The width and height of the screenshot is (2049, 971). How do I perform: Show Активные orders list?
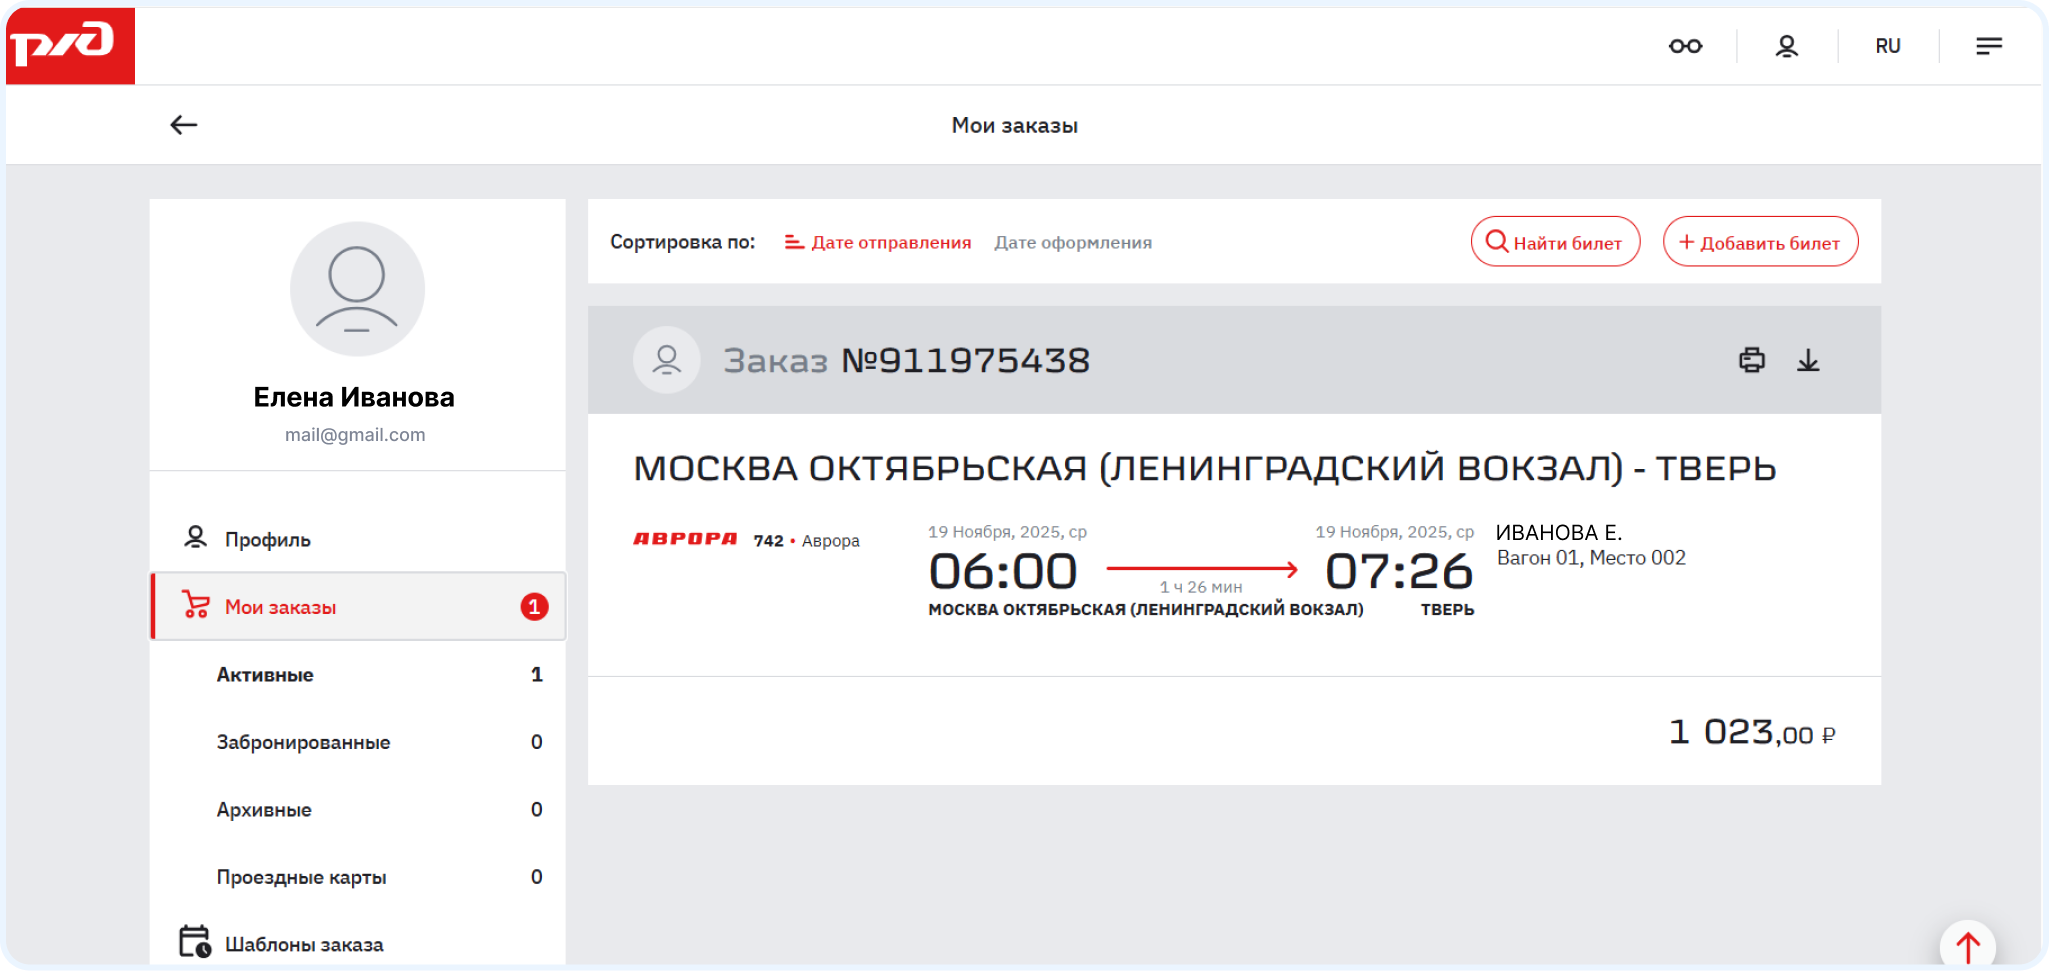[x=265, y=675]
